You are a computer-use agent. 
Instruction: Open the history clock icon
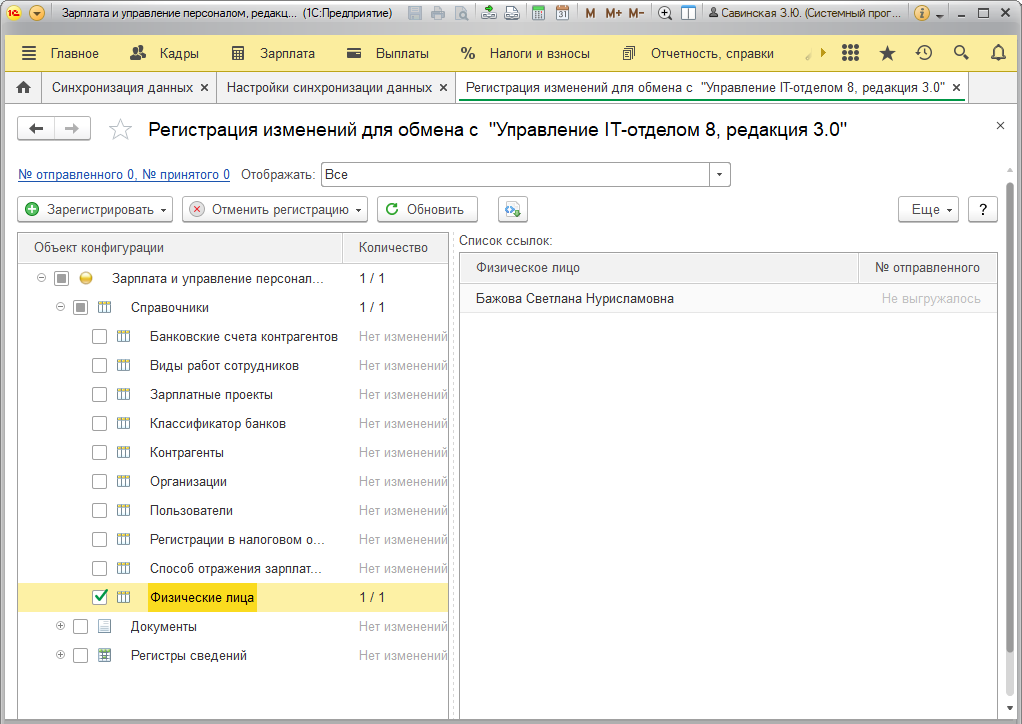pos(924,53)
